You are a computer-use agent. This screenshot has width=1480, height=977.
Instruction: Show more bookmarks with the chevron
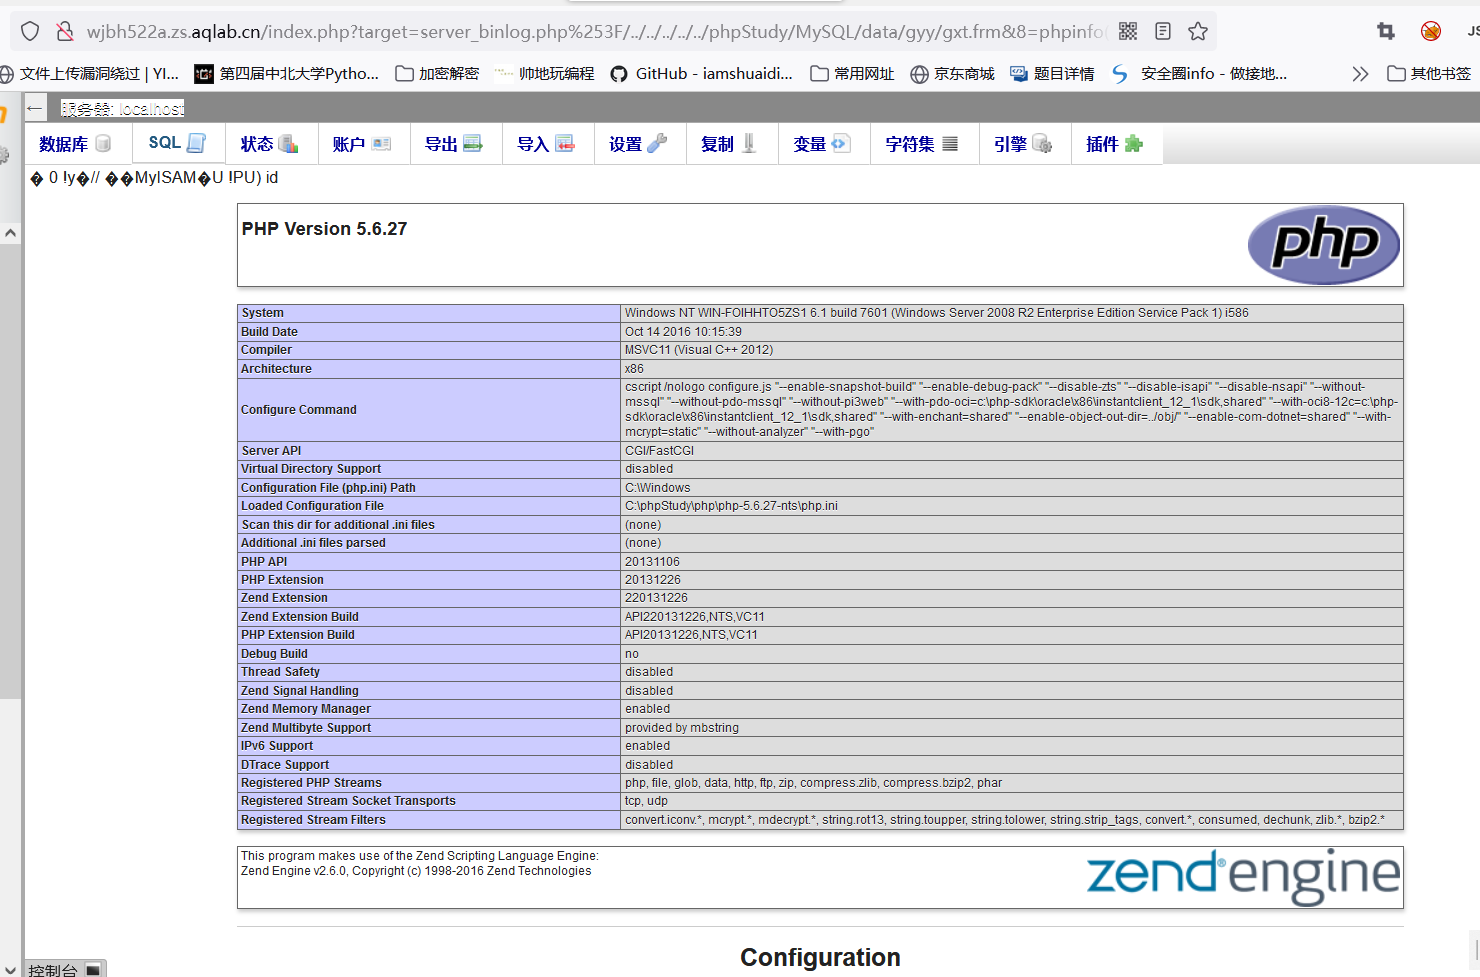pyautogui.click(x=1360, y=73)
